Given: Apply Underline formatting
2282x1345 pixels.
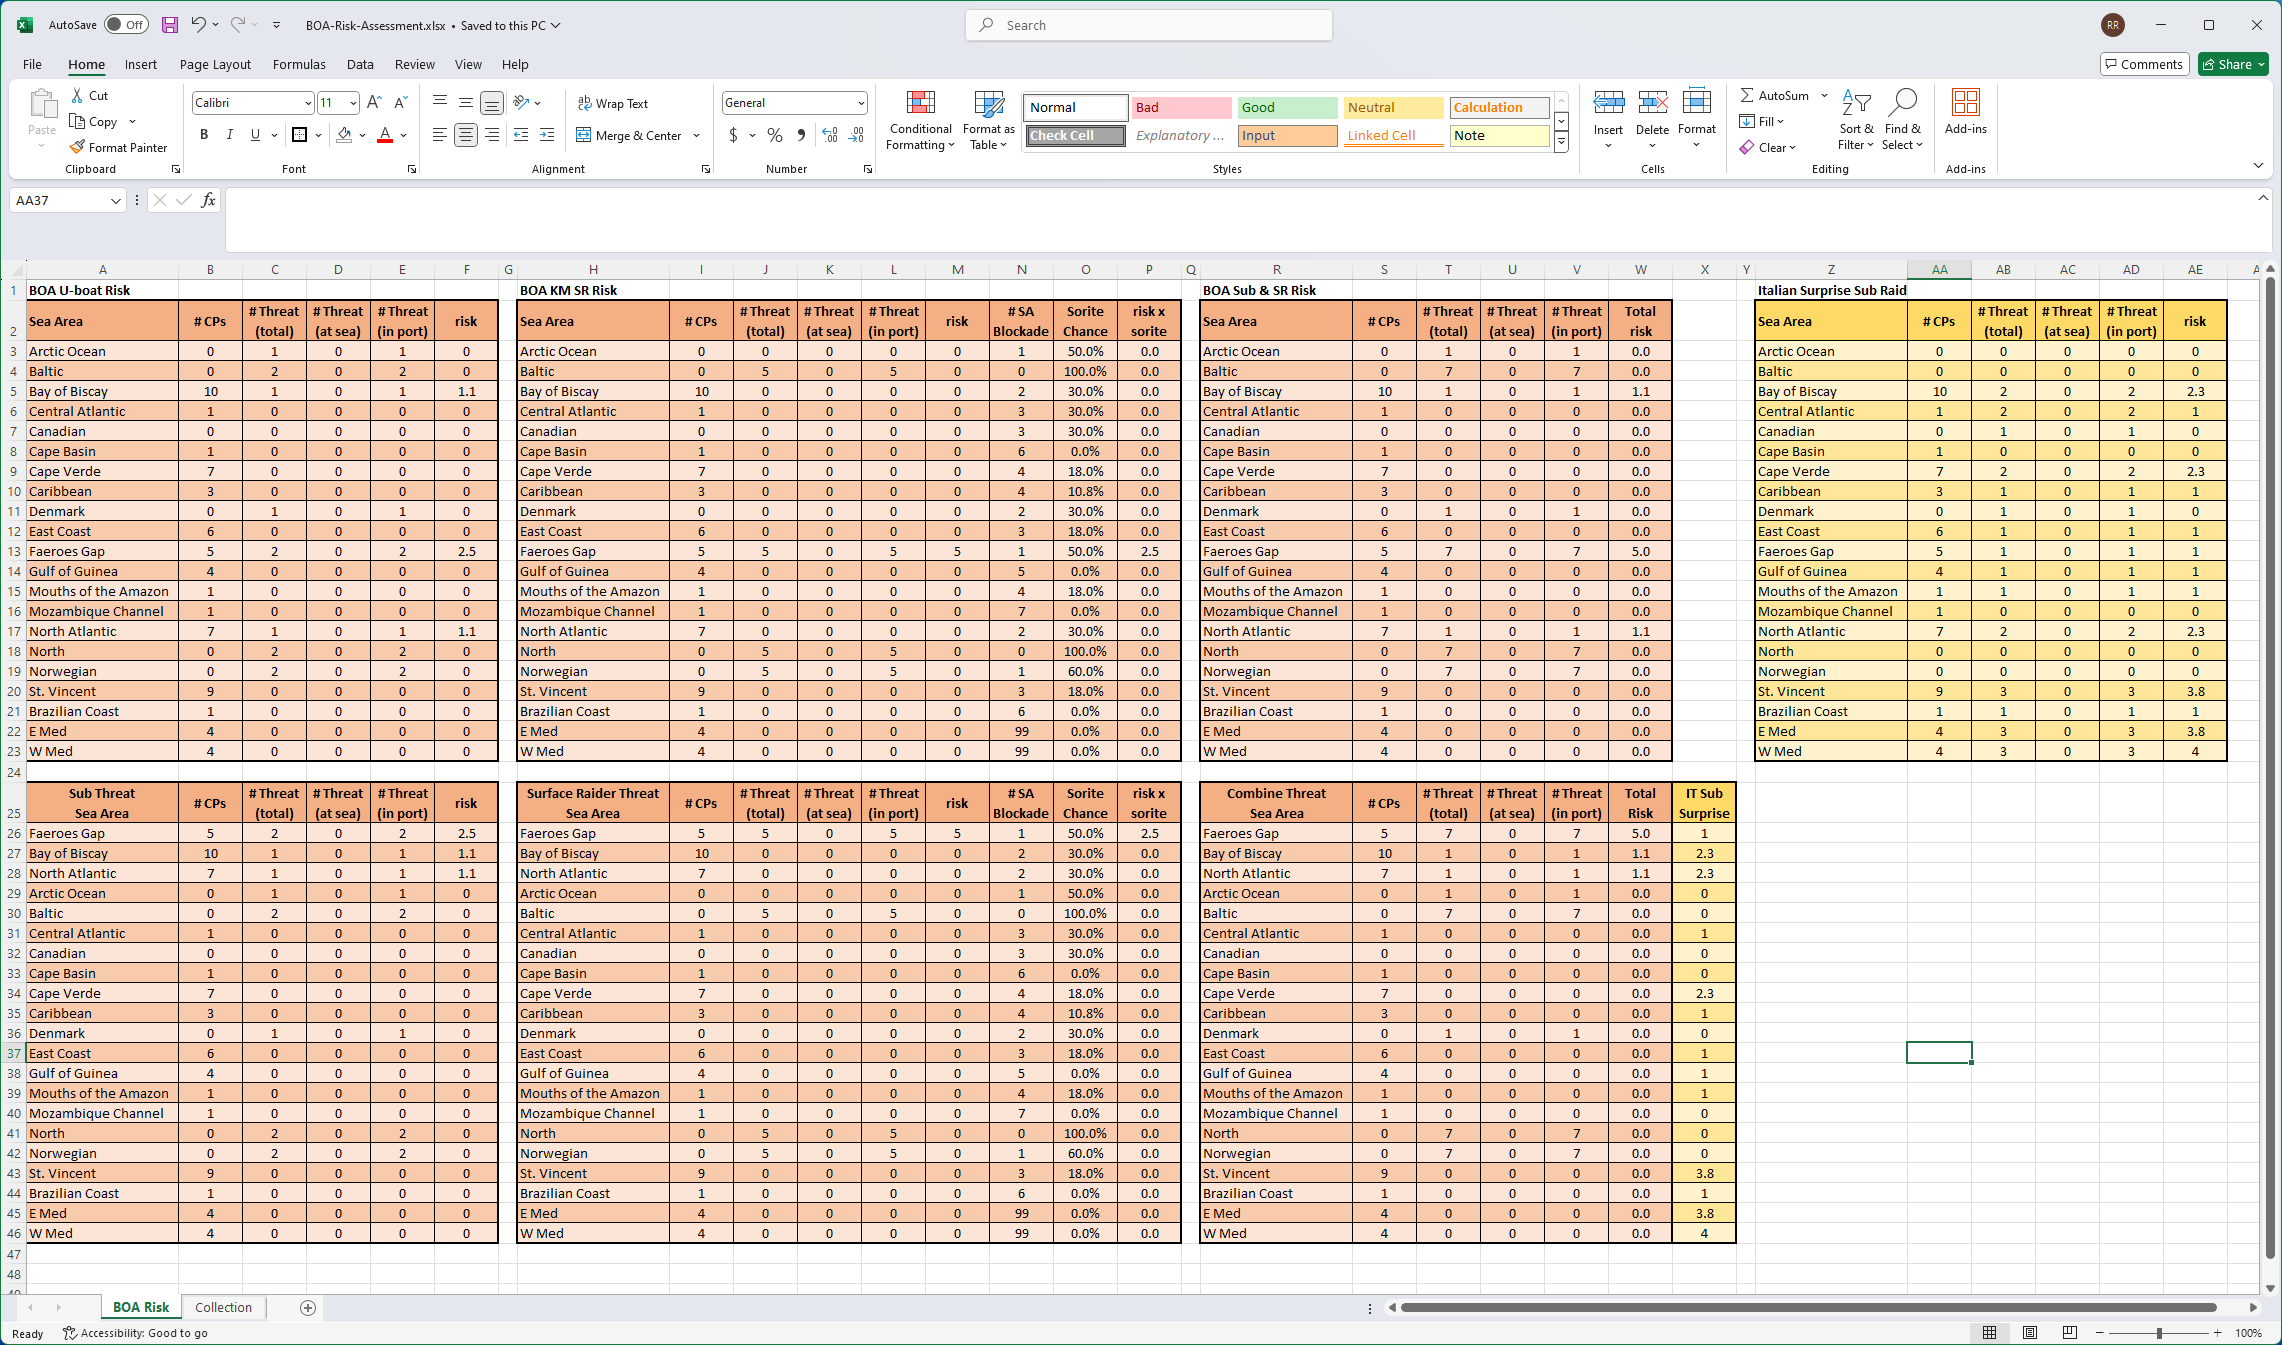Looking at the screenshot, I should click(255, 135).
